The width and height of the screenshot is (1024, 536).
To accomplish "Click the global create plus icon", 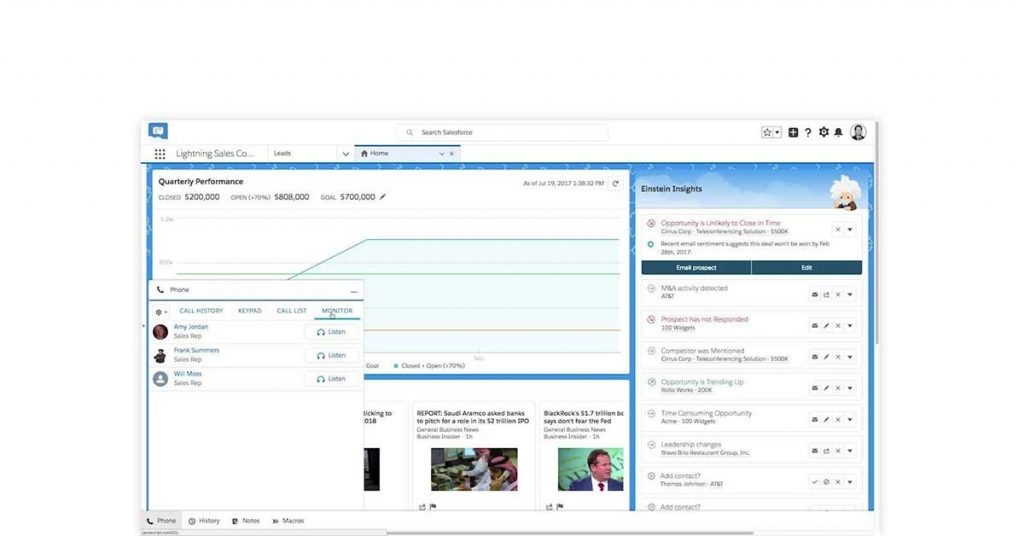I will click(x=793, y=132).
